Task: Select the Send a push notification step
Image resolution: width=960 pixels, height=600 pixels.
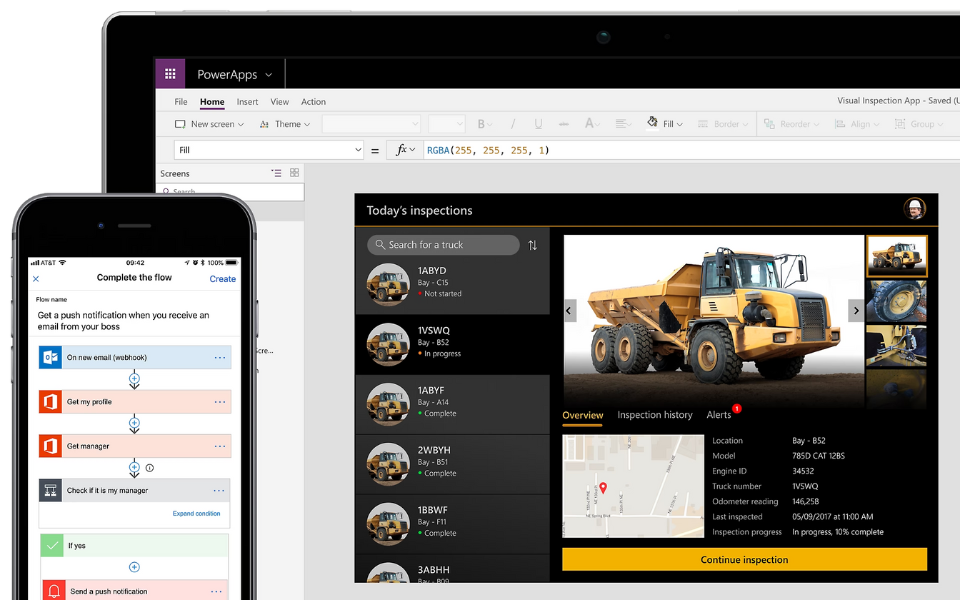Action: [x=135, y=591]
